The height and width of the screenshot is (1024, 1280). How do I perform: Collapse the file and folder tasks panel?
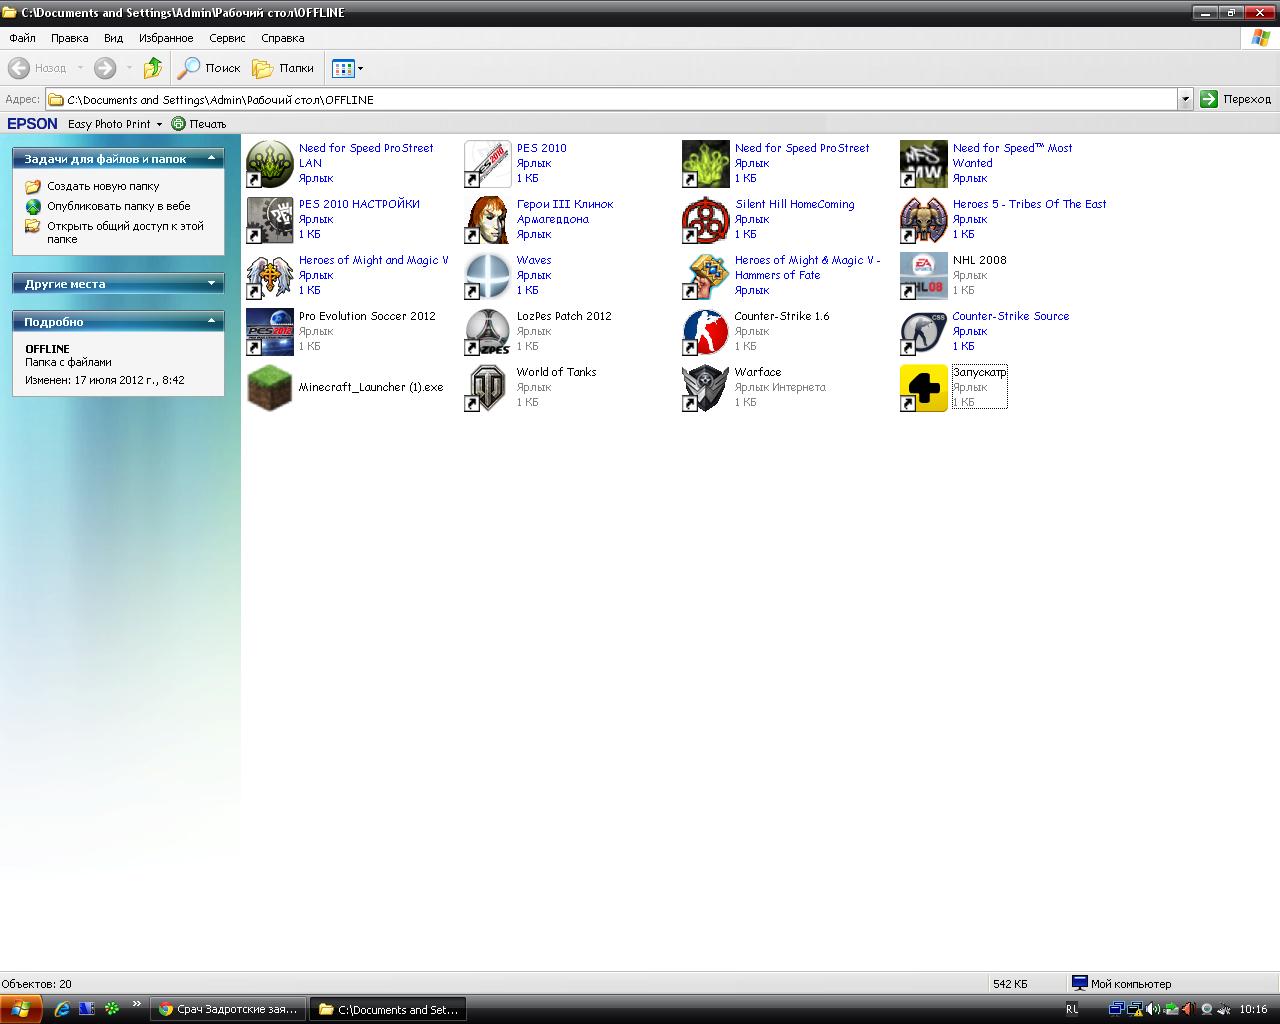211,159
